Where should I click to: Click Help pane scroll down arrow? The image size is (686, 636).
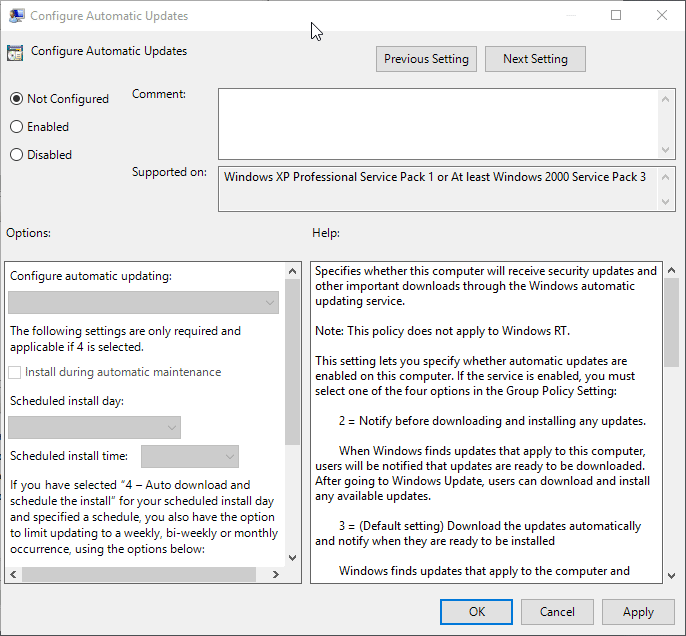click(x=672, y=576)
